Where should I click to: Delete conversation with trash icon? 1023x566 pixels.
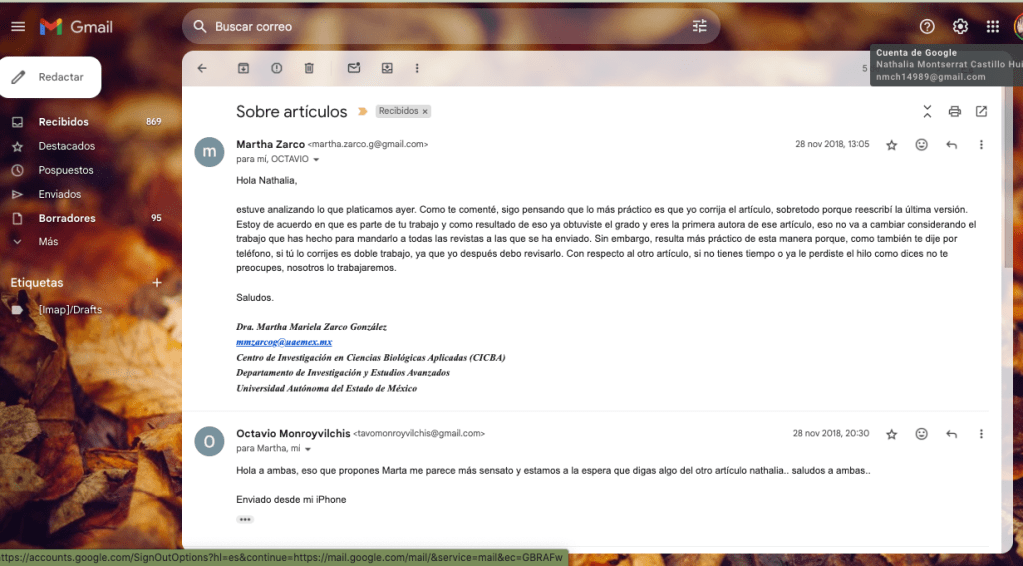point(309,68)
